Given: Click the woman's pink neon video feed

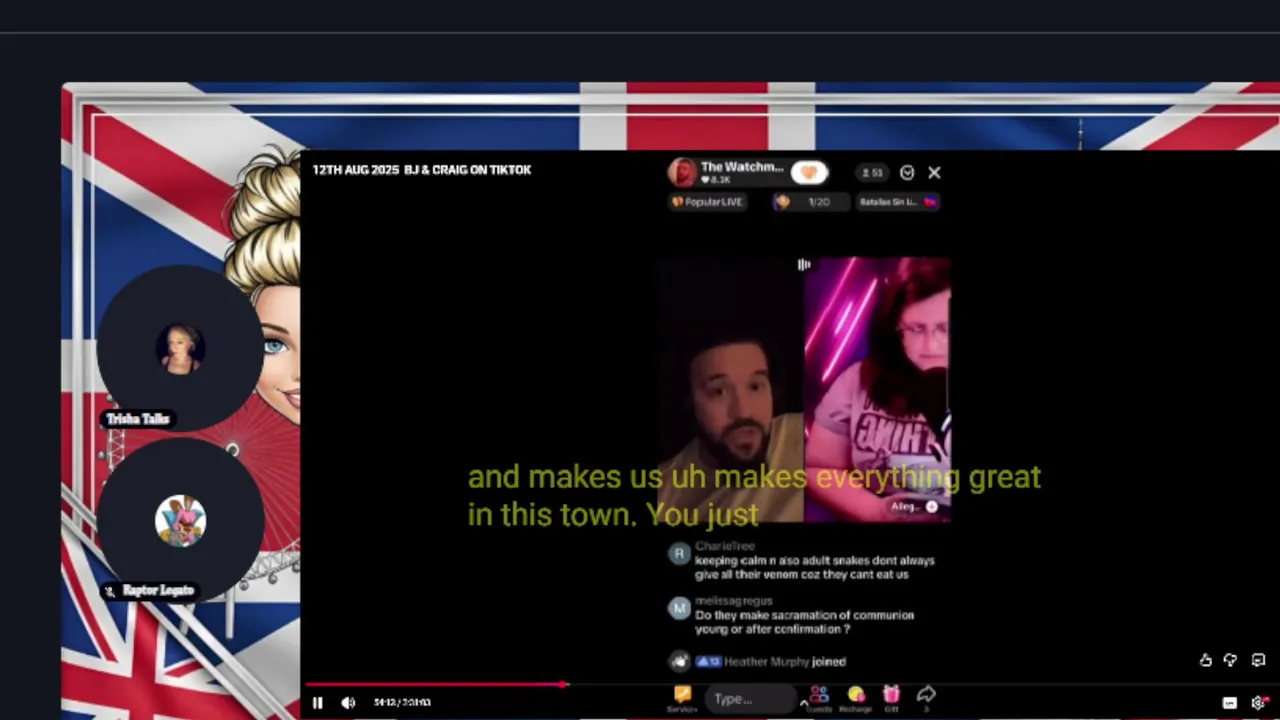Looking at the screenshot, I should click(877, 390).
